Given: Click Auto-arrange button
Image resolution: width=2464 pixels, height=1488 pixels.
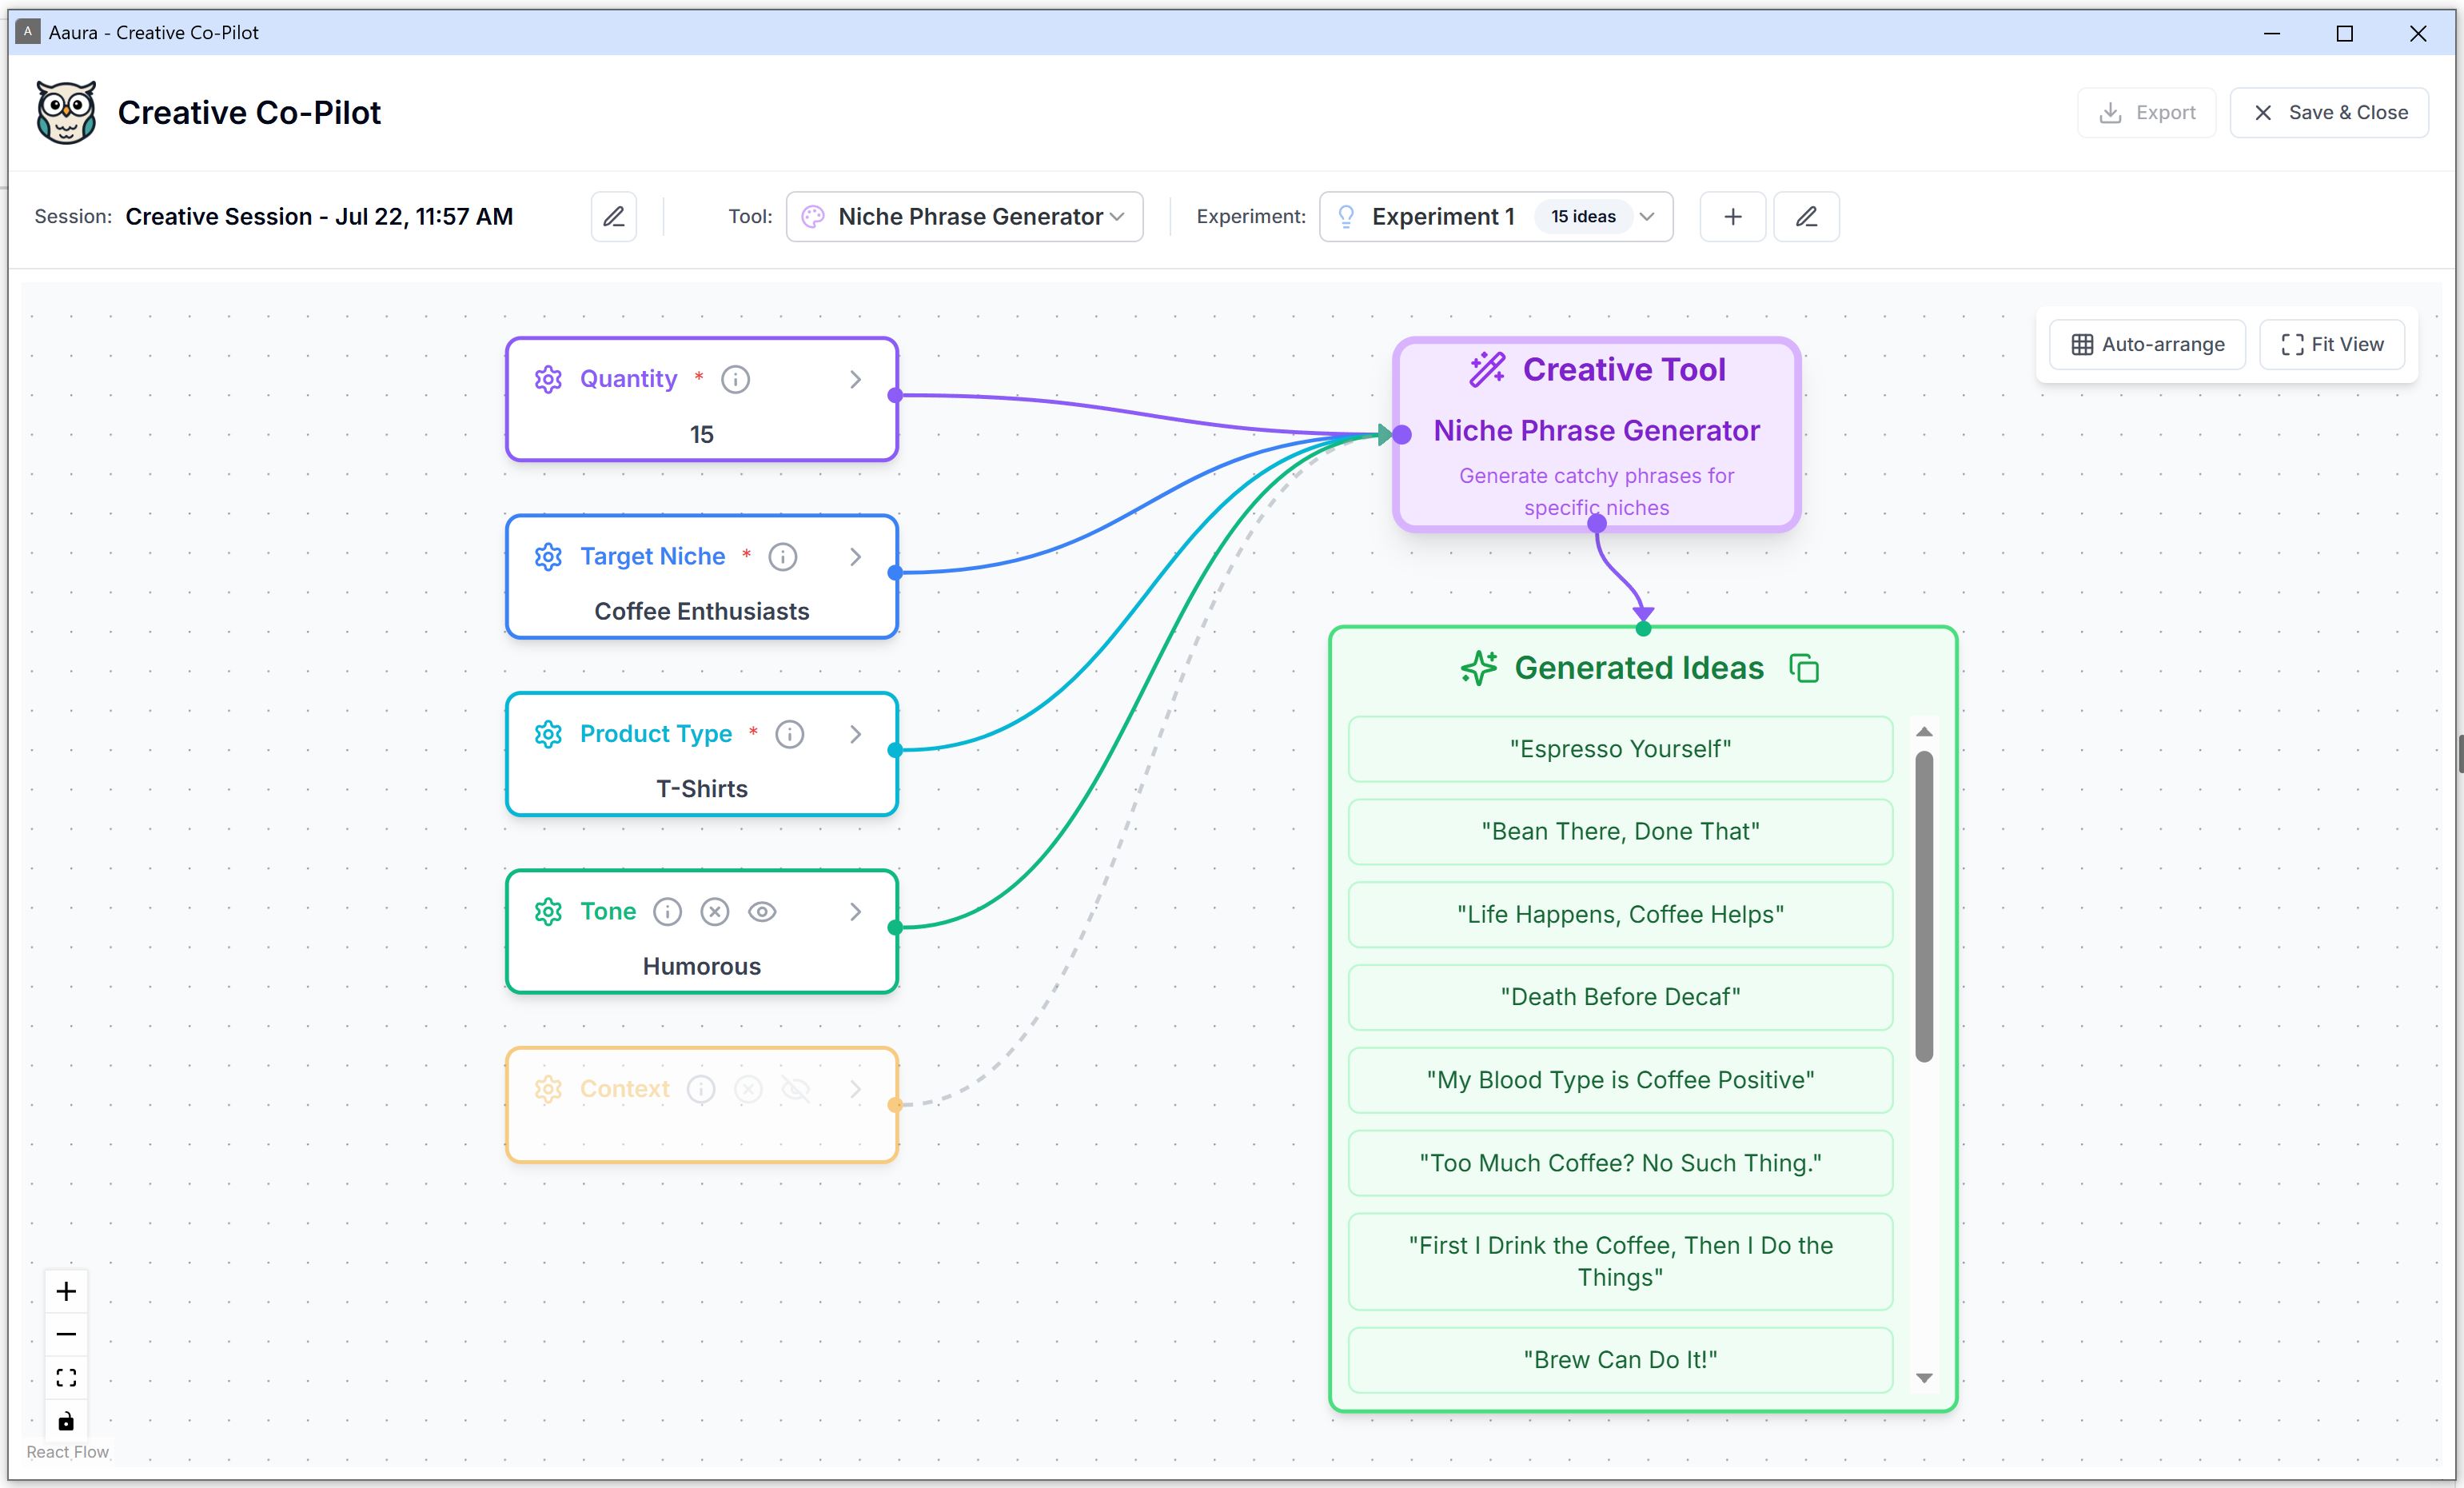Looking at the screenshot, I should point(2147,345).
